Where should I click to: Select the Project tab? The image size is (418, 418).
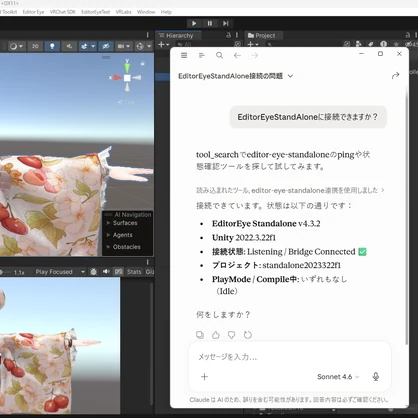(x=264, y=35)
